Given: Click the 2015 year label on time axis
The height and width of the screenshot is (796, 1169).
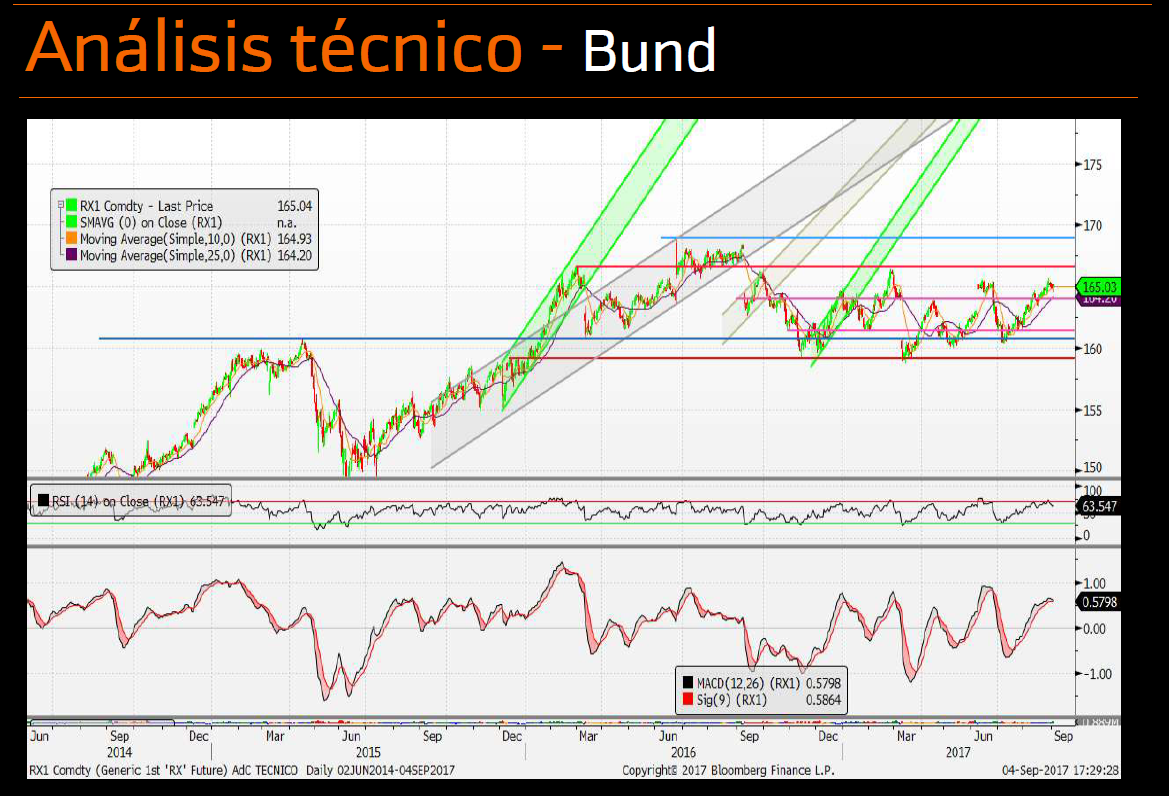Looking at the screenshot, I should pyautogui.click(x=368, y=752).
